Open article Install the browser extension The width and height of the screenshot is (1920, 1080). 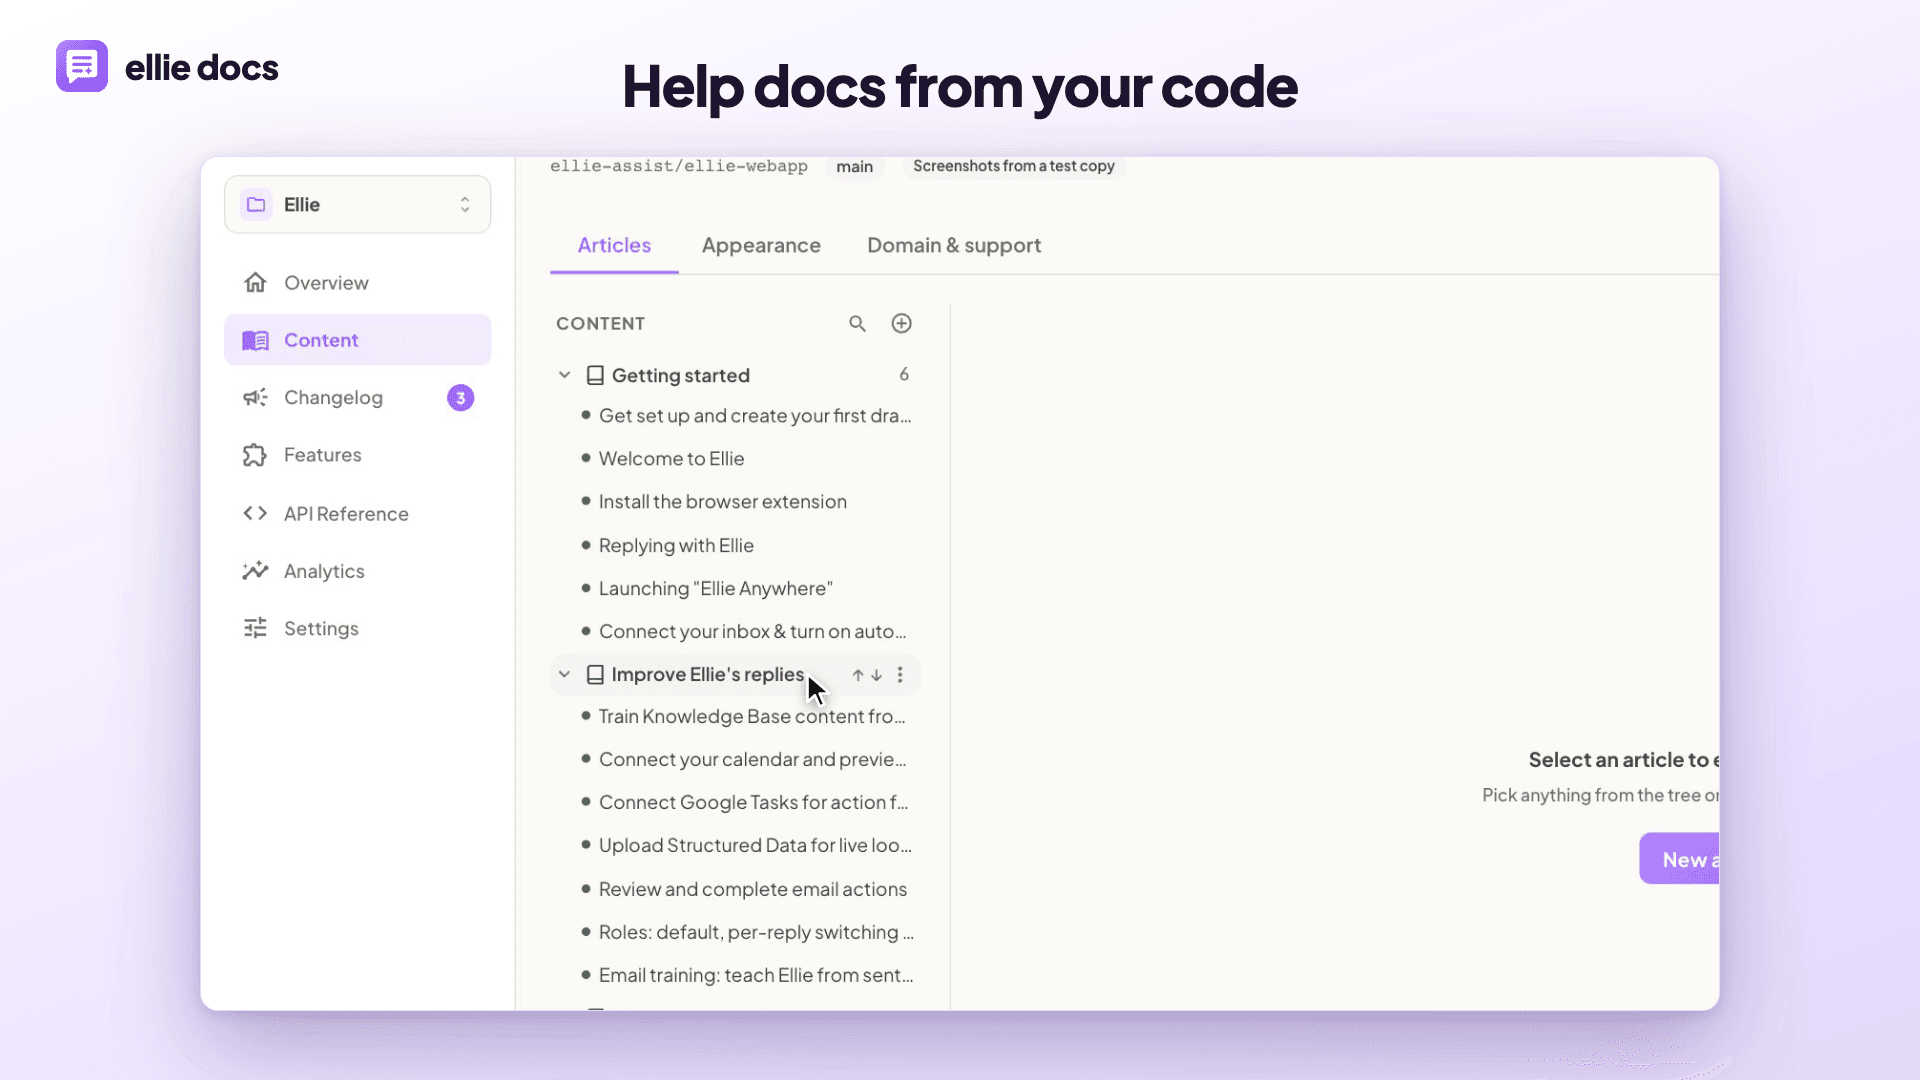[x=722, y=502]
